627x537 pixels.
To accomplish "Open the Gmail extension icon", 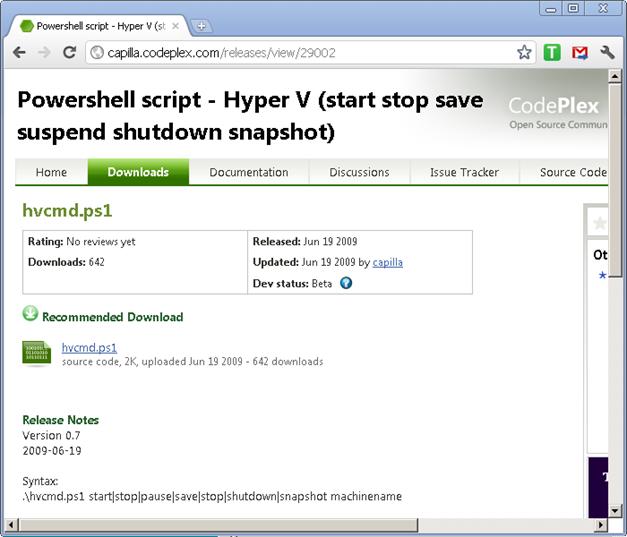I will click(x=580, y=52).
